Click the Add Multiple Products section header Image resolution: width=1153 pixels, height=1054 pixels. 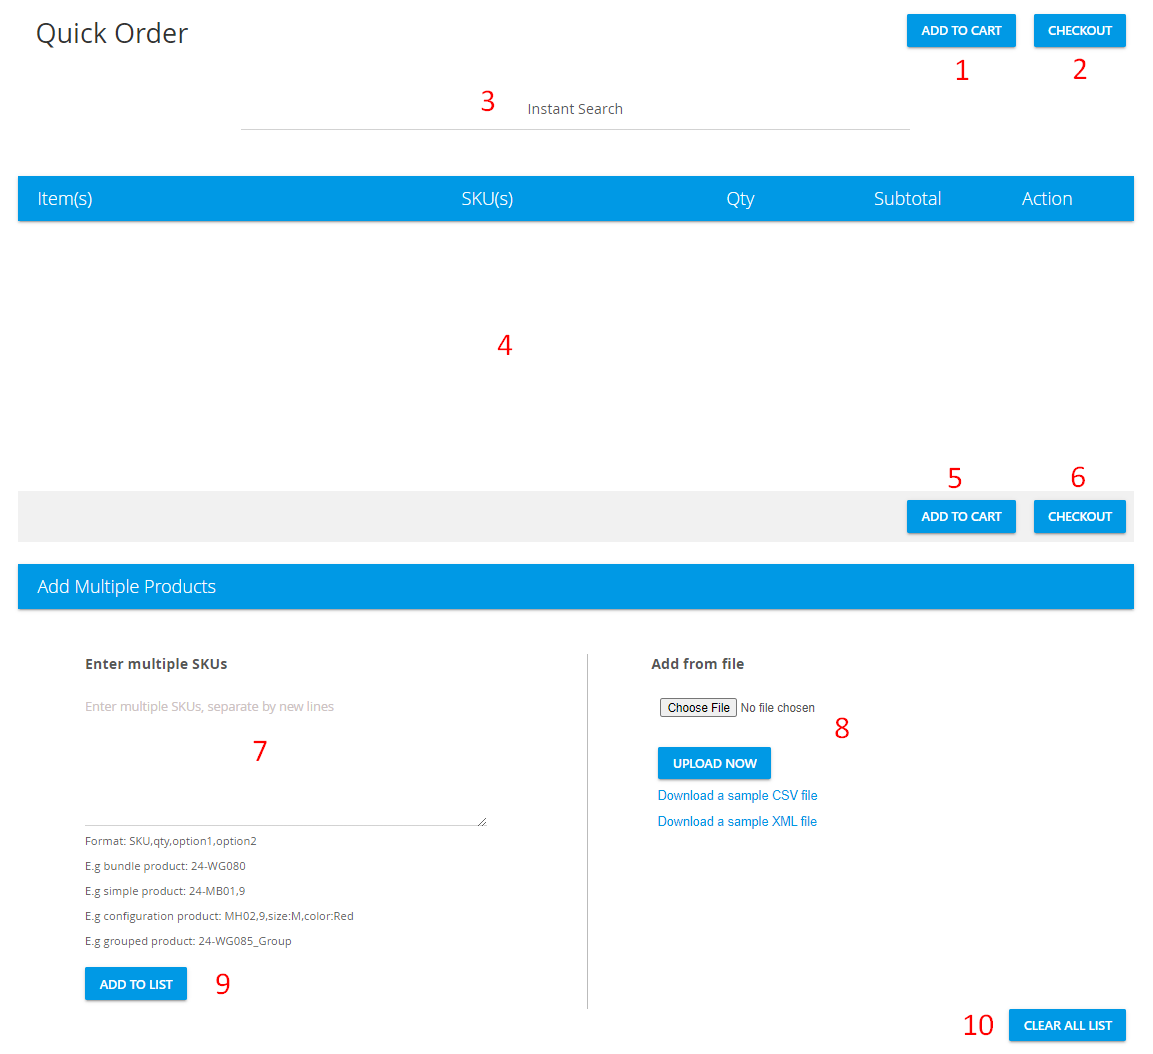pyautogui.click(x=127, y=587)
